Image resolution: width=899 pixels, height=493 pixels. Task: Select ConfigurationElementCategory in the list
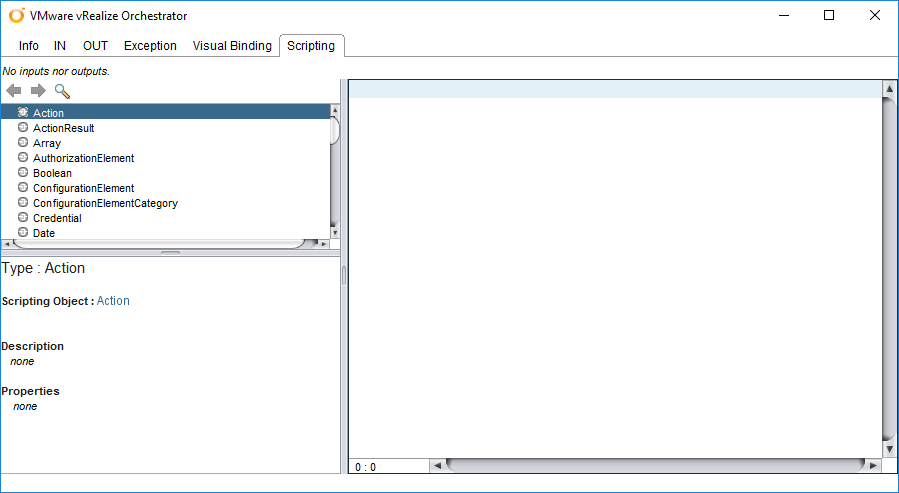pyautogui.click(x=105, y=203)
